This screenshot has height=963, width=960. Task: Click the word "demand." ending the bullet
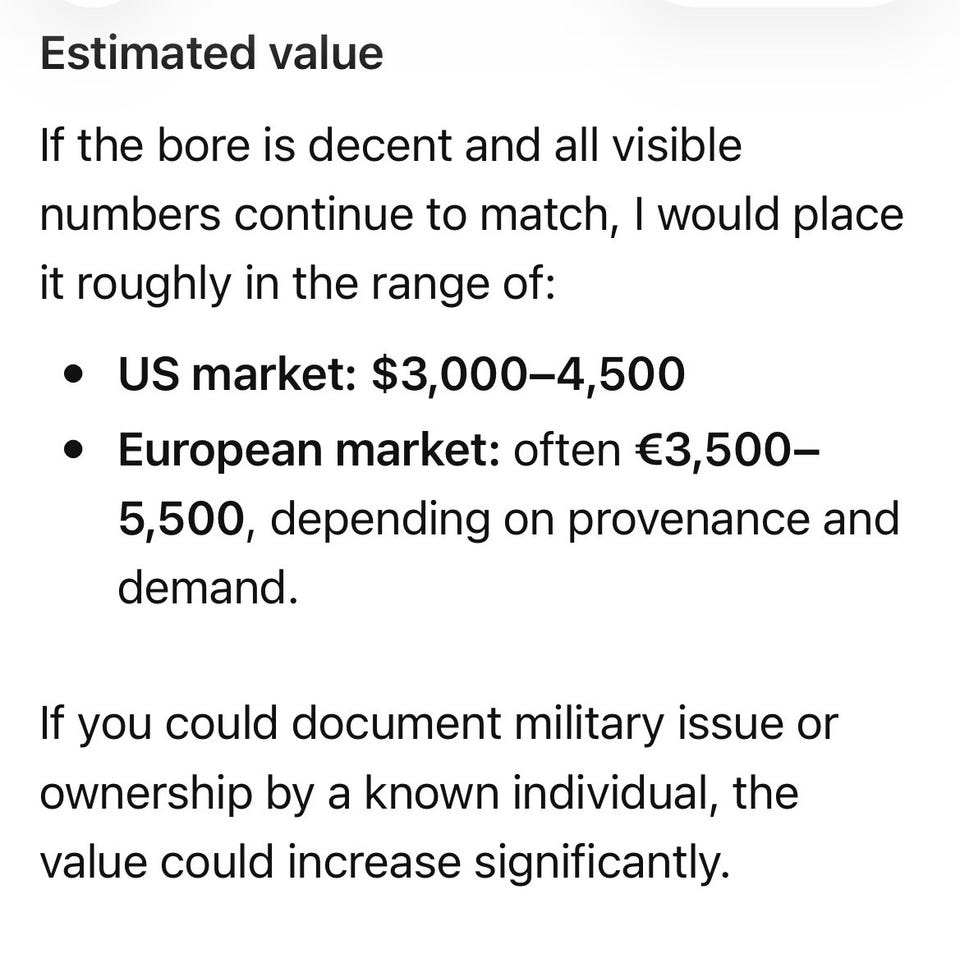click(208, 587)
